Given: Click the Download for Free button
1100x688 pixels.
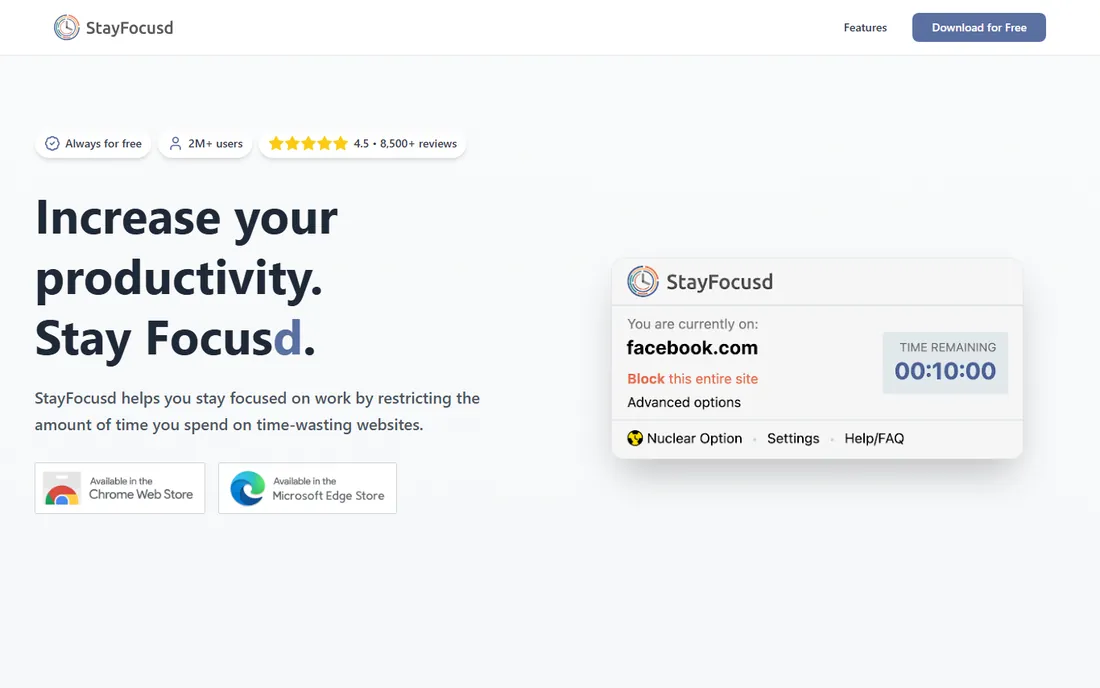Looking at the screenshot, I should [979, 27].
